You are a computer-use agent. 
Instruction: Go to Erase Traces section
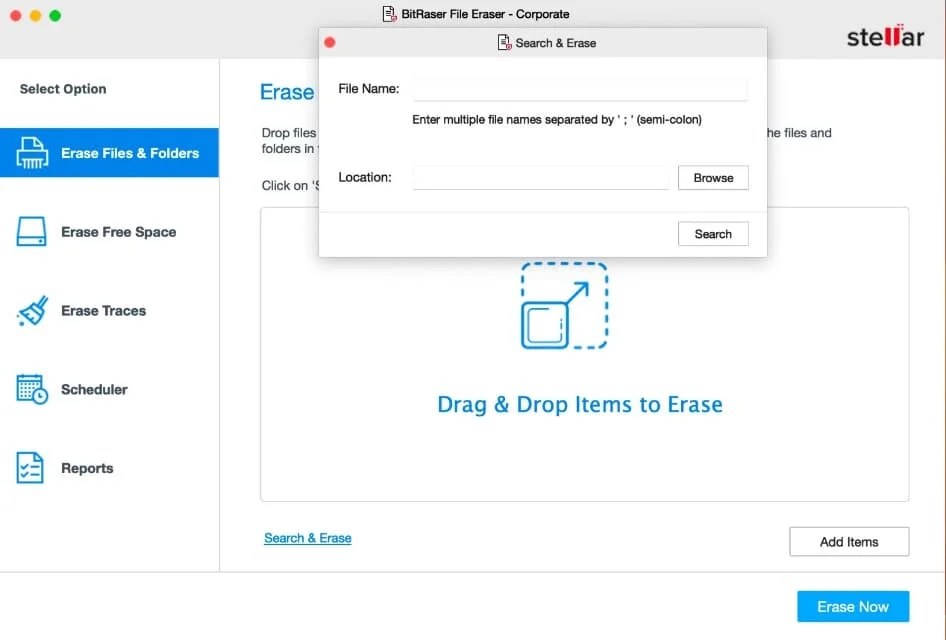tap(109, 311)
